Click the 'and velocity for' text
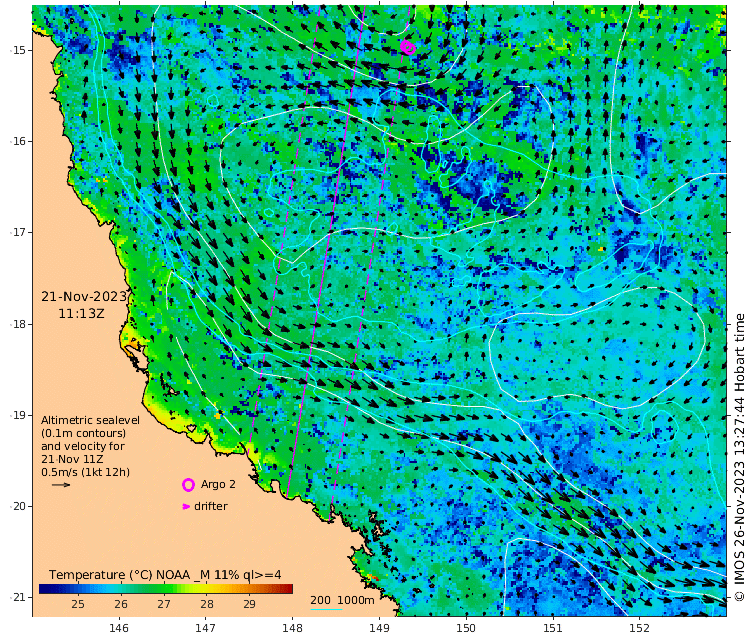The image size is (750, 640). tap(83, 446)
